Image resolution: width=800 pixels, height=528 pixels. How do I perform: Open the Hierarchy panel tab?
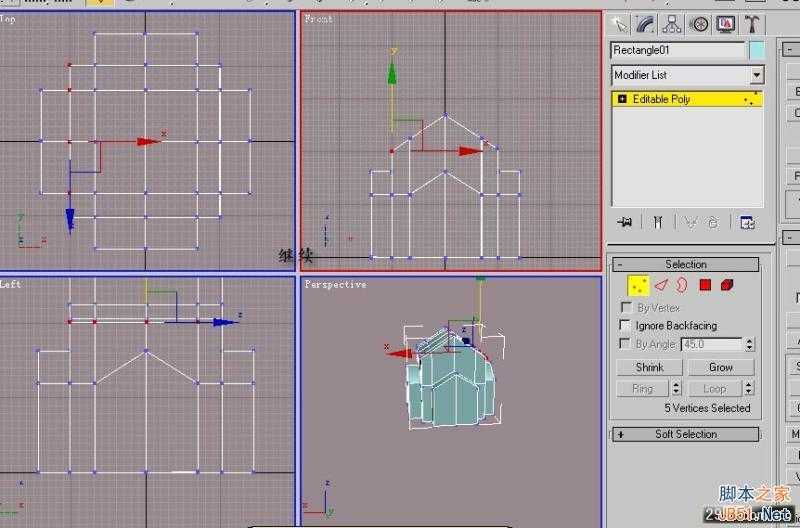tap(672, 24)
